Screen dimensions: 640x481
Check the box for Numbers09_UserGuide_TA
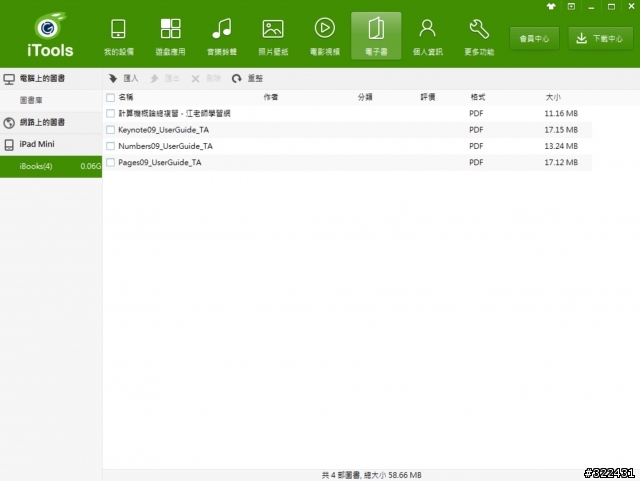coord(110,146)
